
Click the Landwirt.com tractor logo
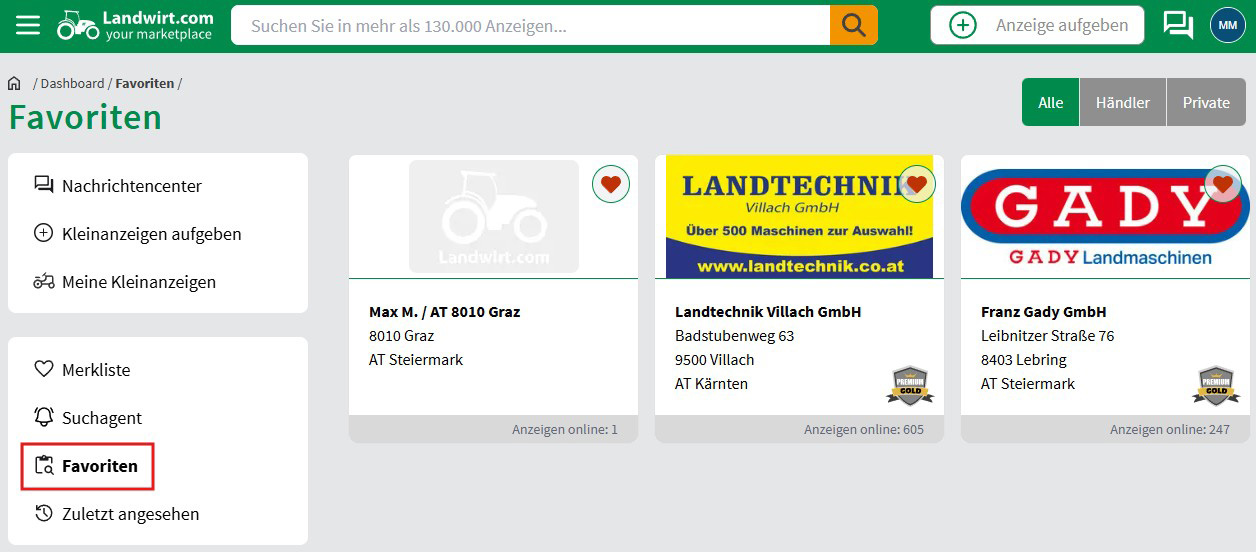135,25
